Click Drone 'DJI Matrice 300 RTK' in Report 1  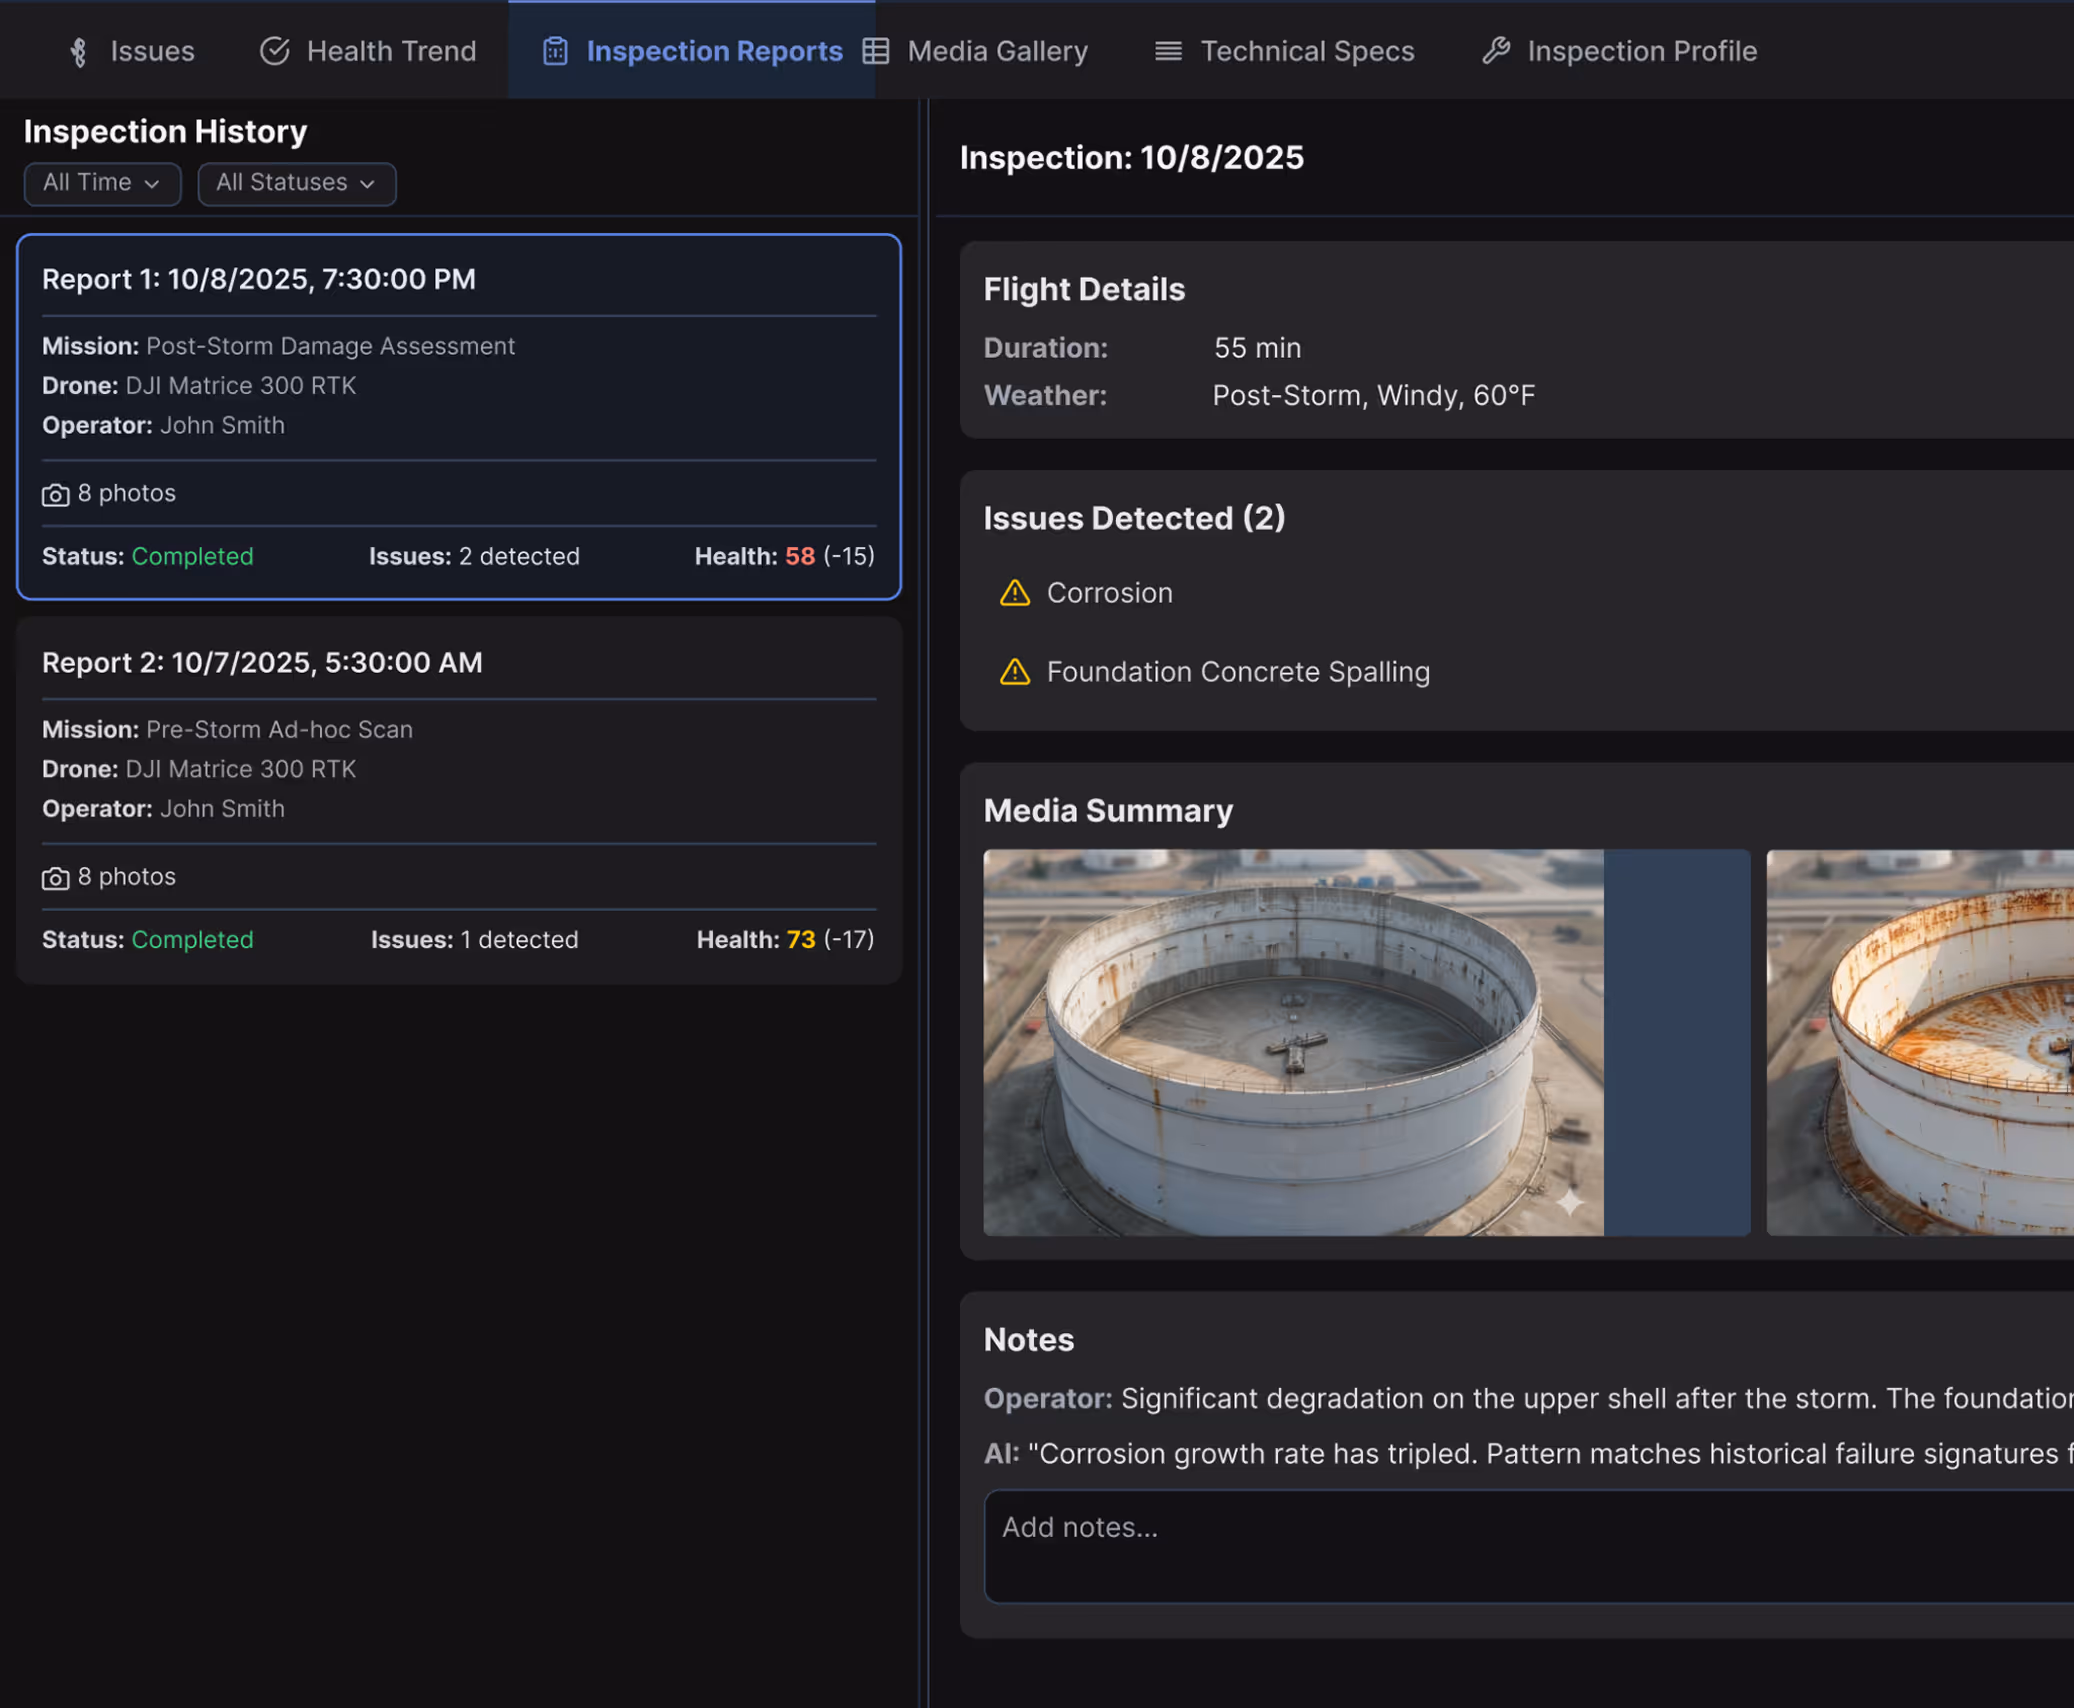pyautogui.click(x=240, y=386)
